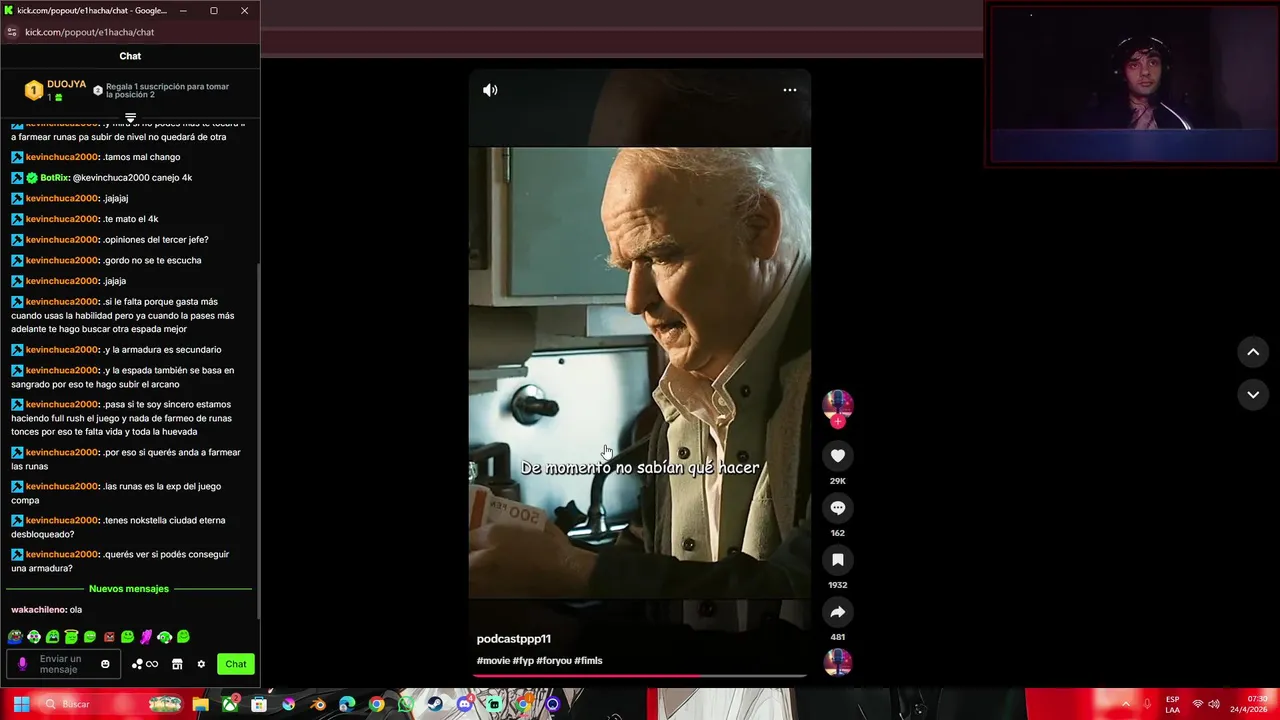Open the emoji picker in message box
Image resolution: width=1280 pixels, height=720 pixels.
coord(105,664)
